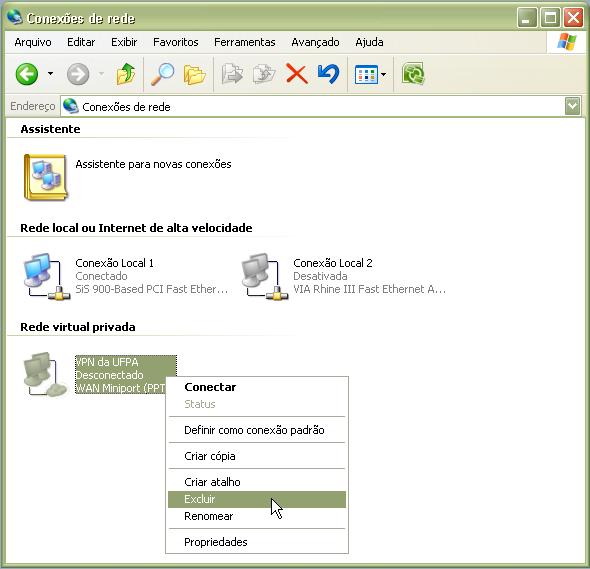Screen dimensions: 590x569
Task: Click the blue Undo arrow icon
Action: [328, 74]
